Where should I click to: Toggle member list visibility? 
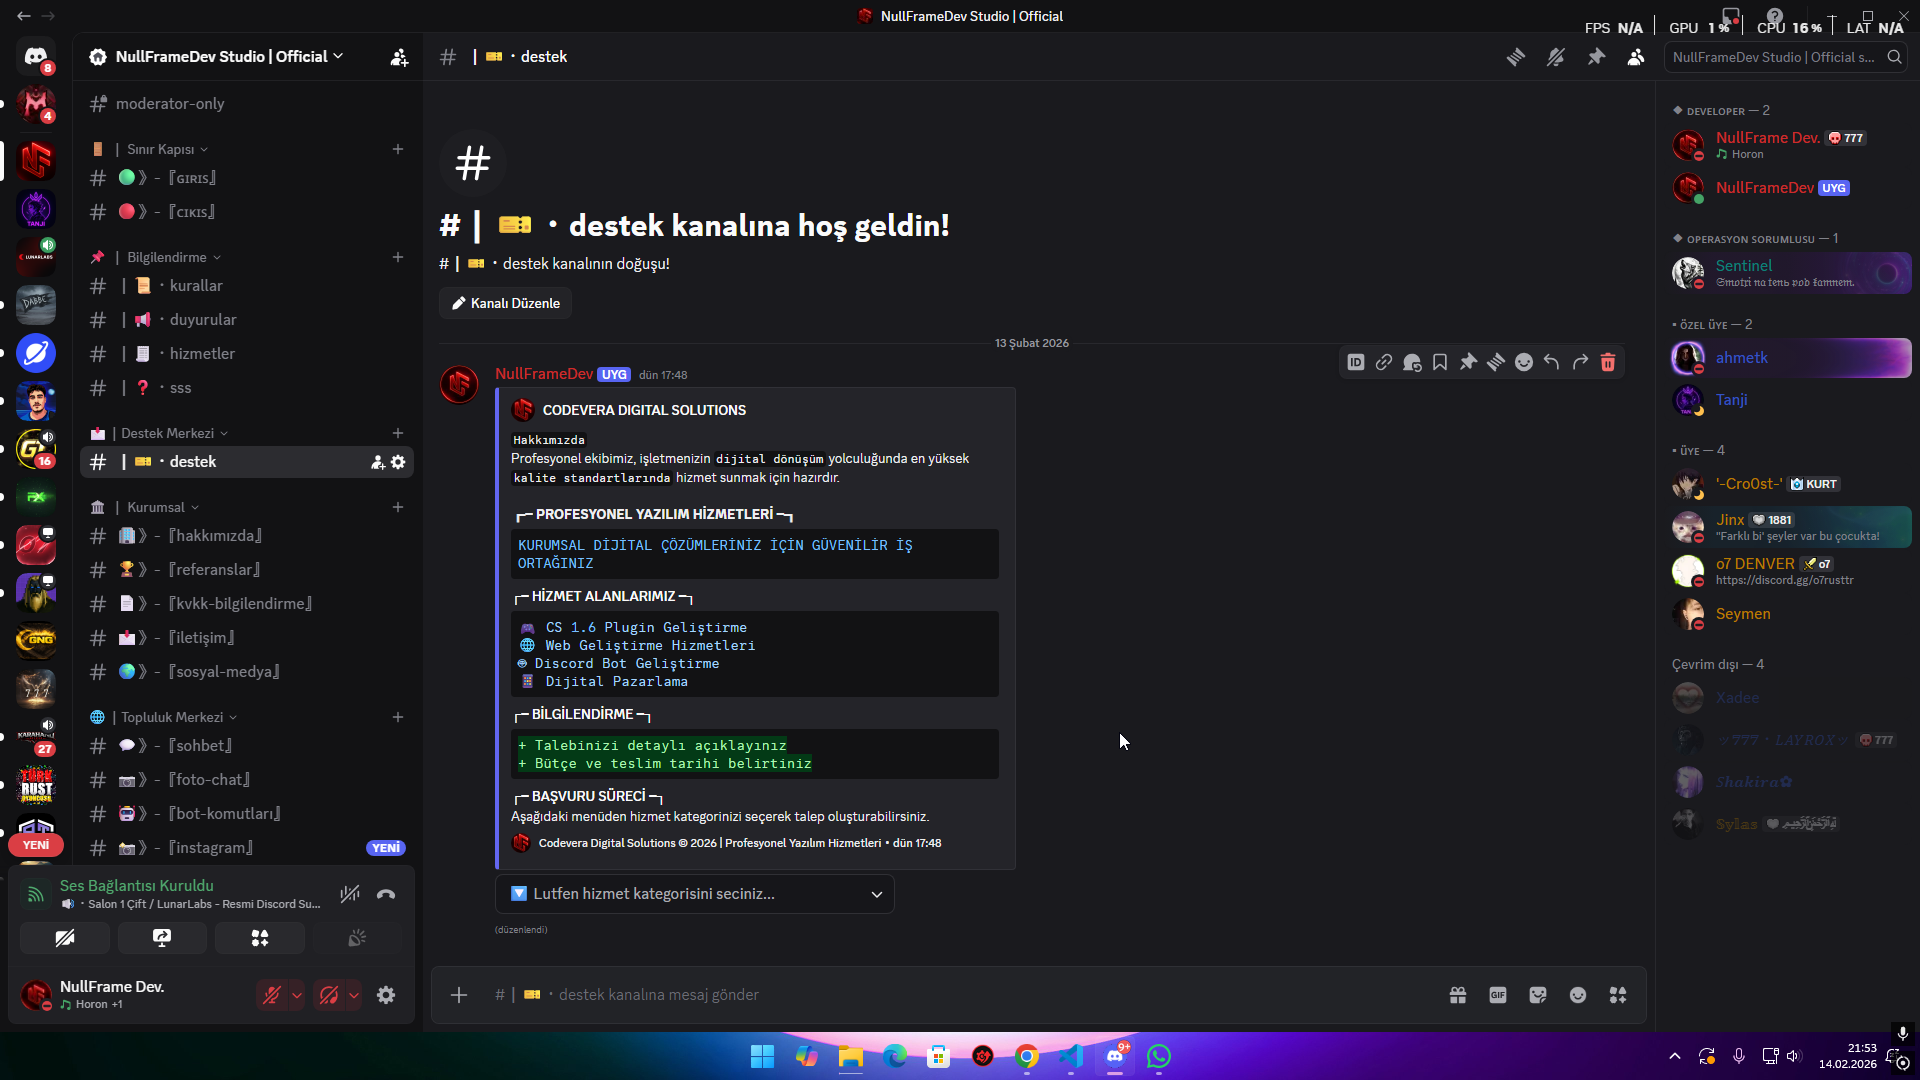pyautogui.click(x=1636, y=57)
